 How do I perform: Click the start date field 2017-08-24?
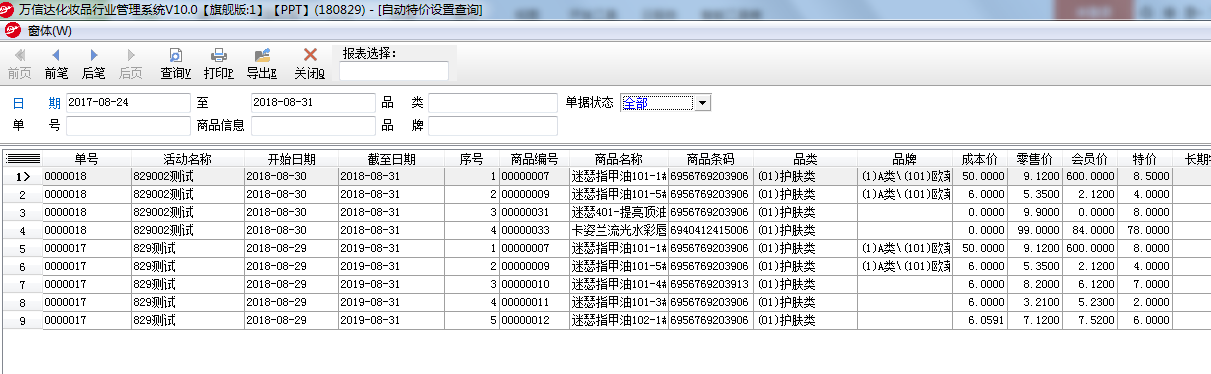(128, 103)
